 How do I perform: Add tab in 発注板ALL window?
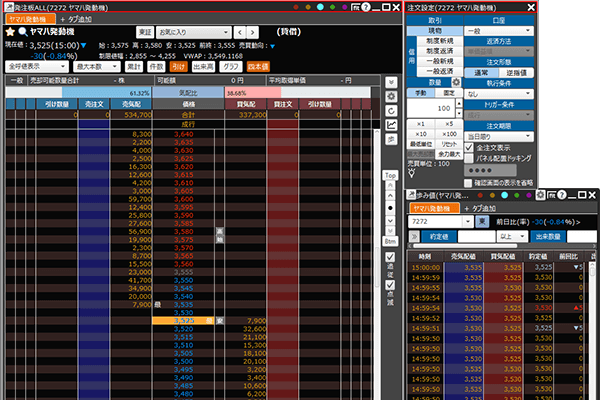(x=76, y=19)
